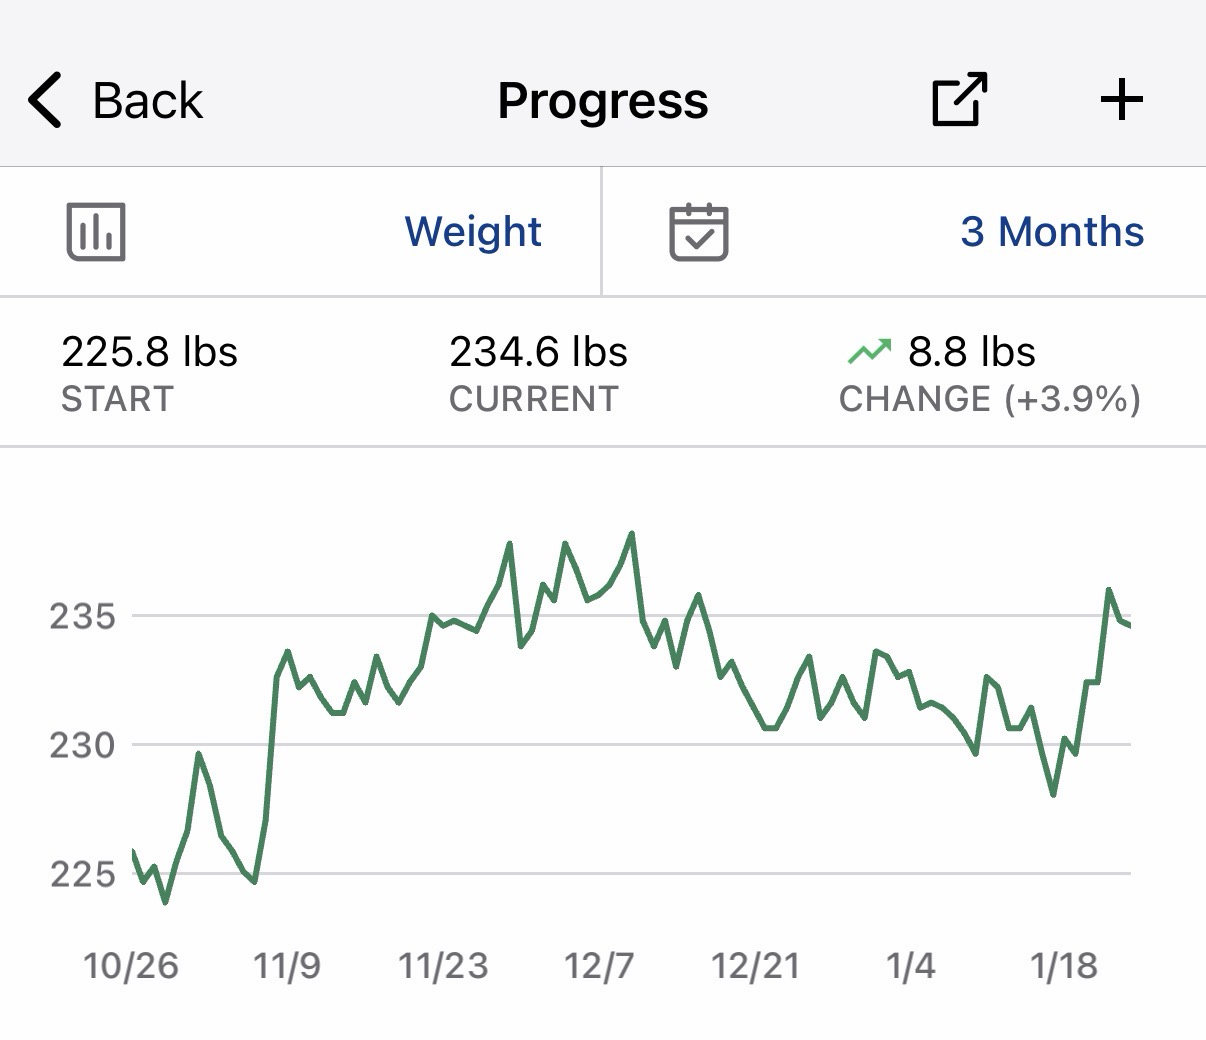Tap the CHANGE (+3.9%) percentage label
Image resolution: width=1206 pixels, height=1040 pixels.
[x=989, y=399]
